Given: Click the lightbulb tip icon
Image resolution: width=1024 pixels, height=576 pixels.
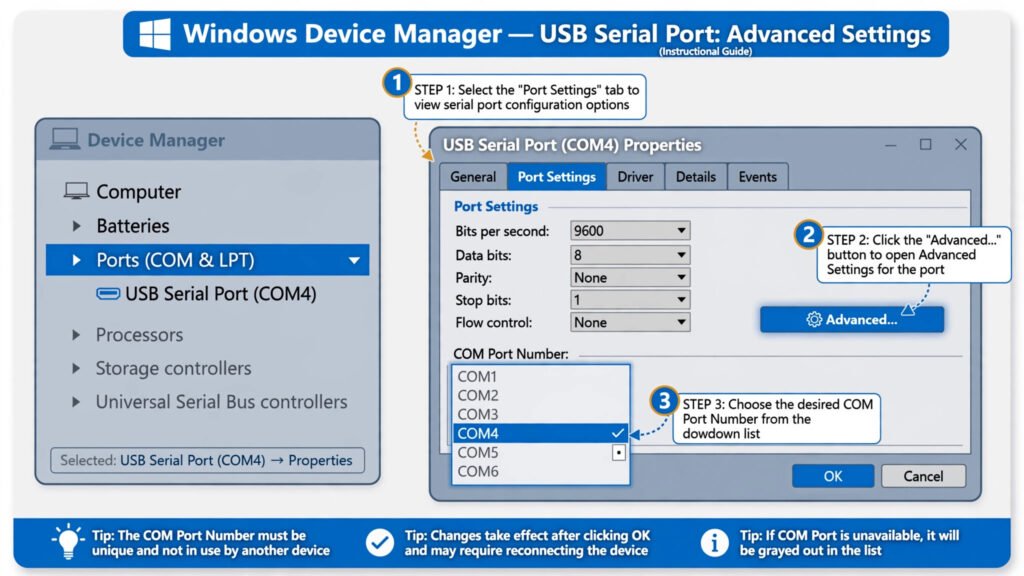Looking at the screenshot, I should click(68, 542).
